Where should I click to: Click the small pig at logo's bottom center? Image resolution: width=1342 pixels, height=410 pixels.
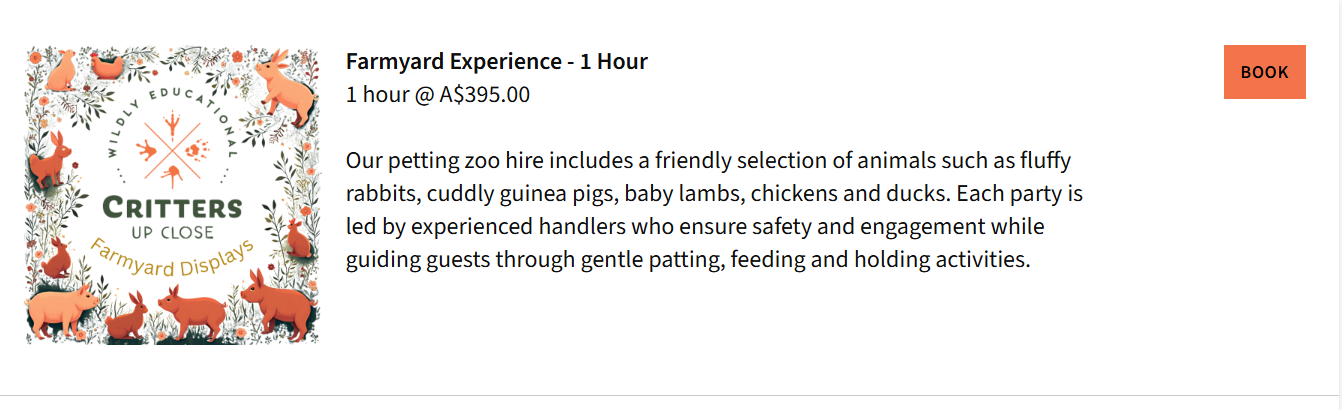190,306
